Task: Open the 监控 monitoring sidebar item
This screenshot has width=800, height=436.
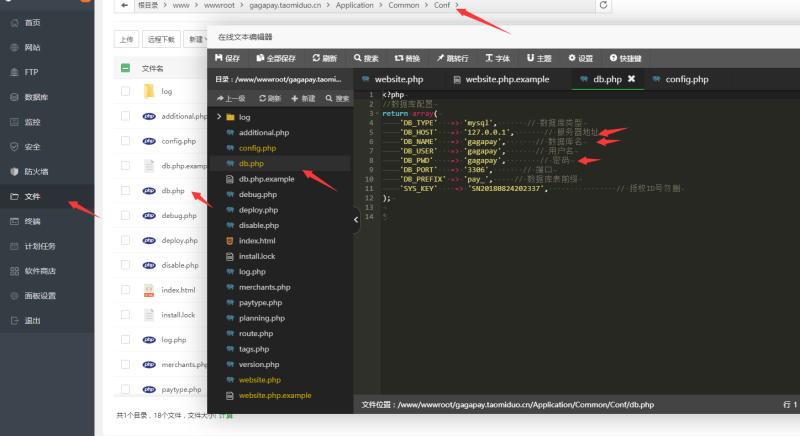Action: [x=32, y=122]
